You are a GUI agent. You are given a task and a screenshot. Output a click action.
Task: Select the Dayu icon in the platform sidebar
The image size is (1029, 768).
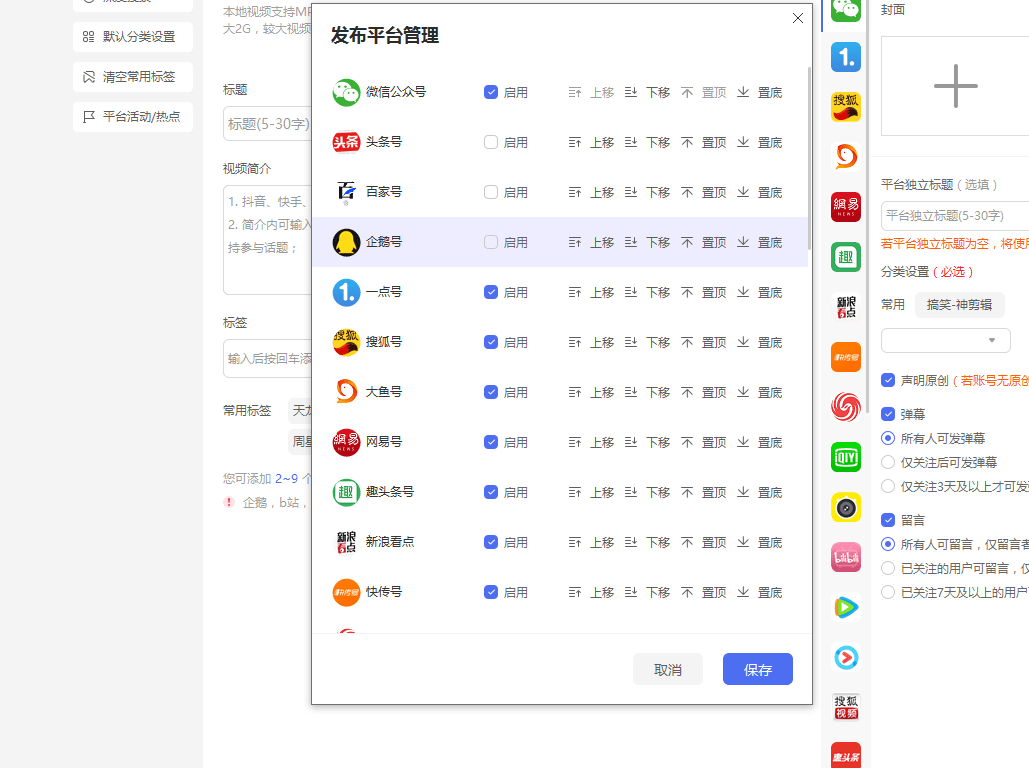point(845,156)
